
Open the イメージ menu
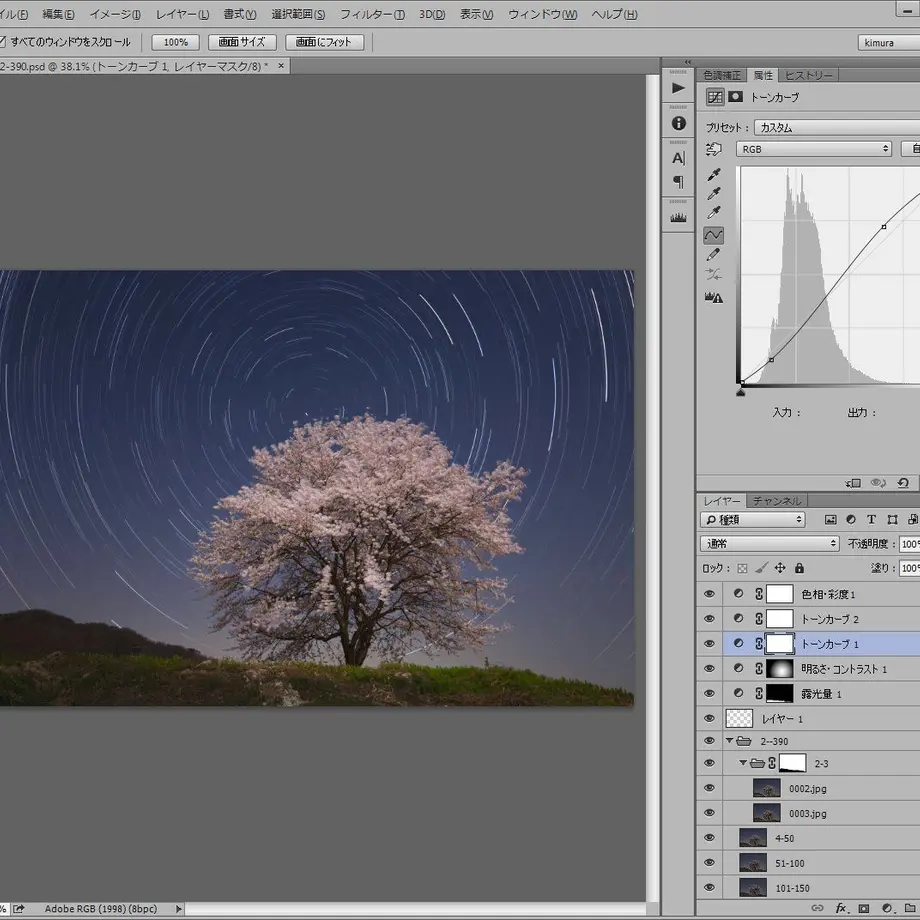115,14
